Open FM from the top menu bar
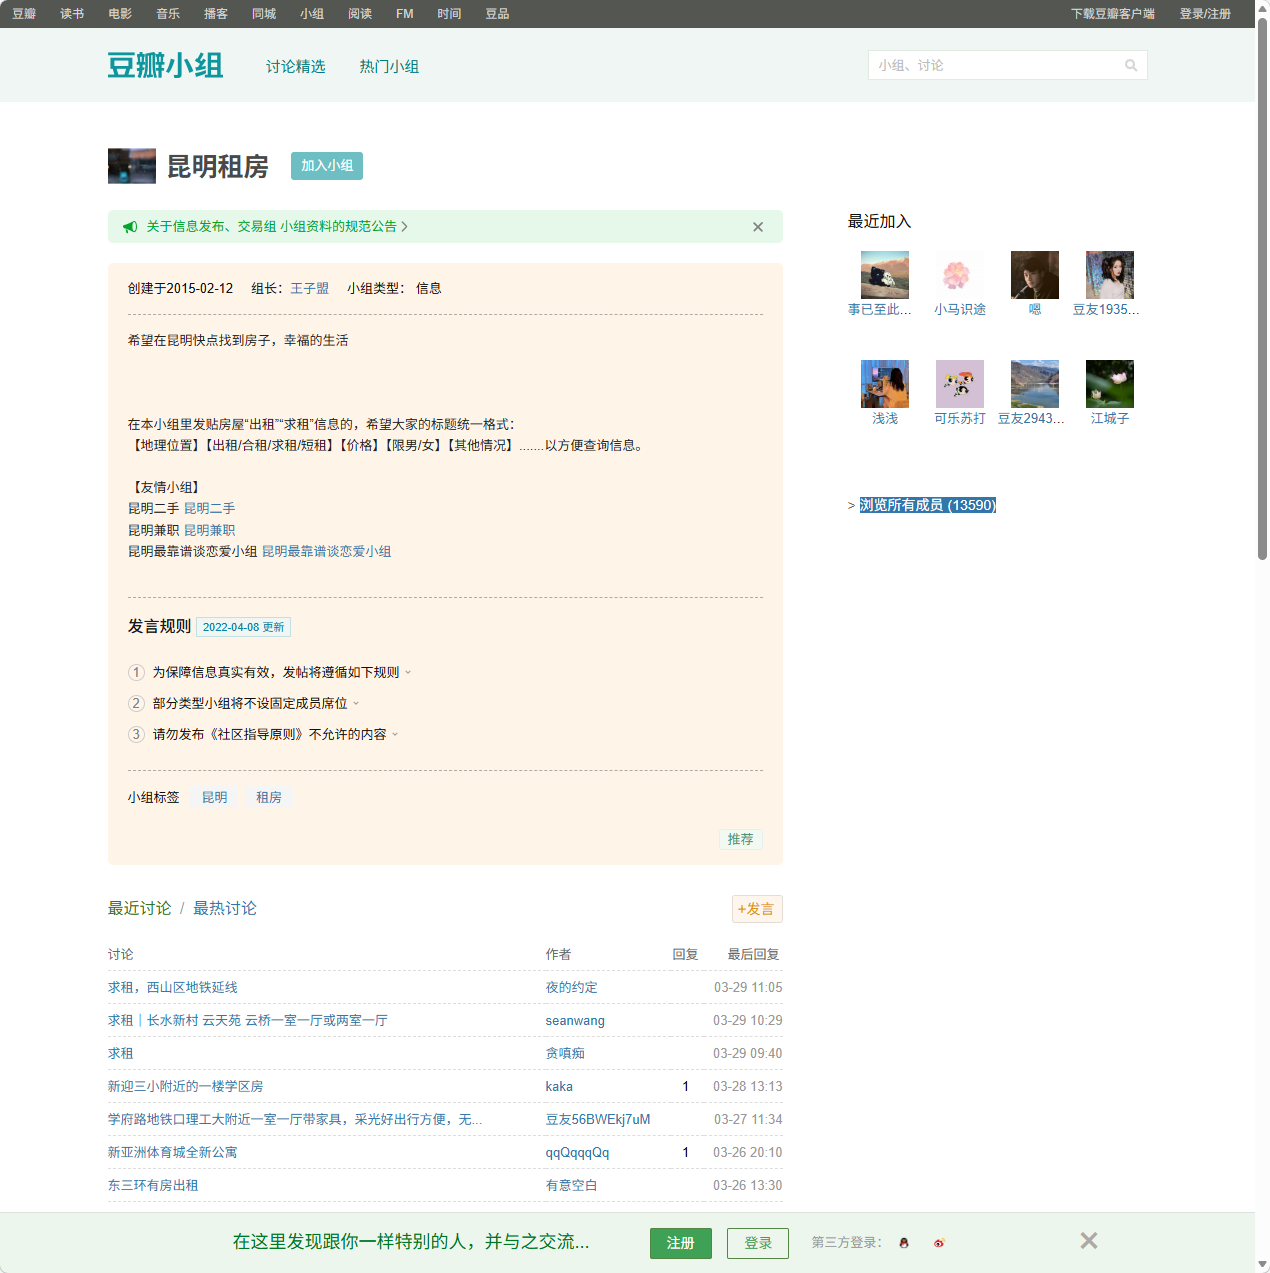This screenshot has width=1270, height=1273. click(403, 13)
